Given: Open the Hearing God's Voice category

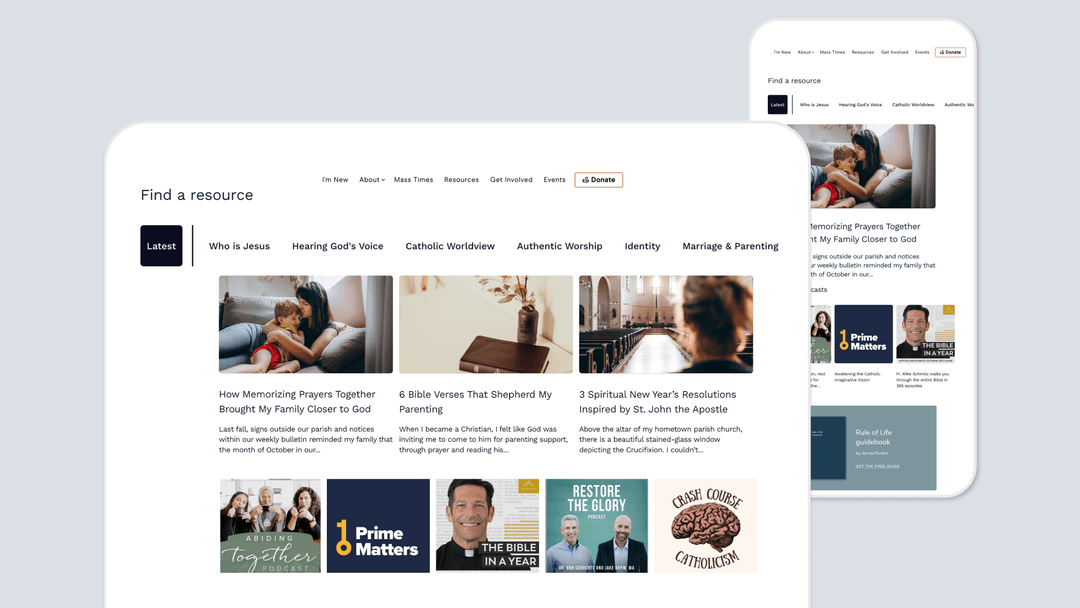Looking at the screenshot, I should coord(338,246).
